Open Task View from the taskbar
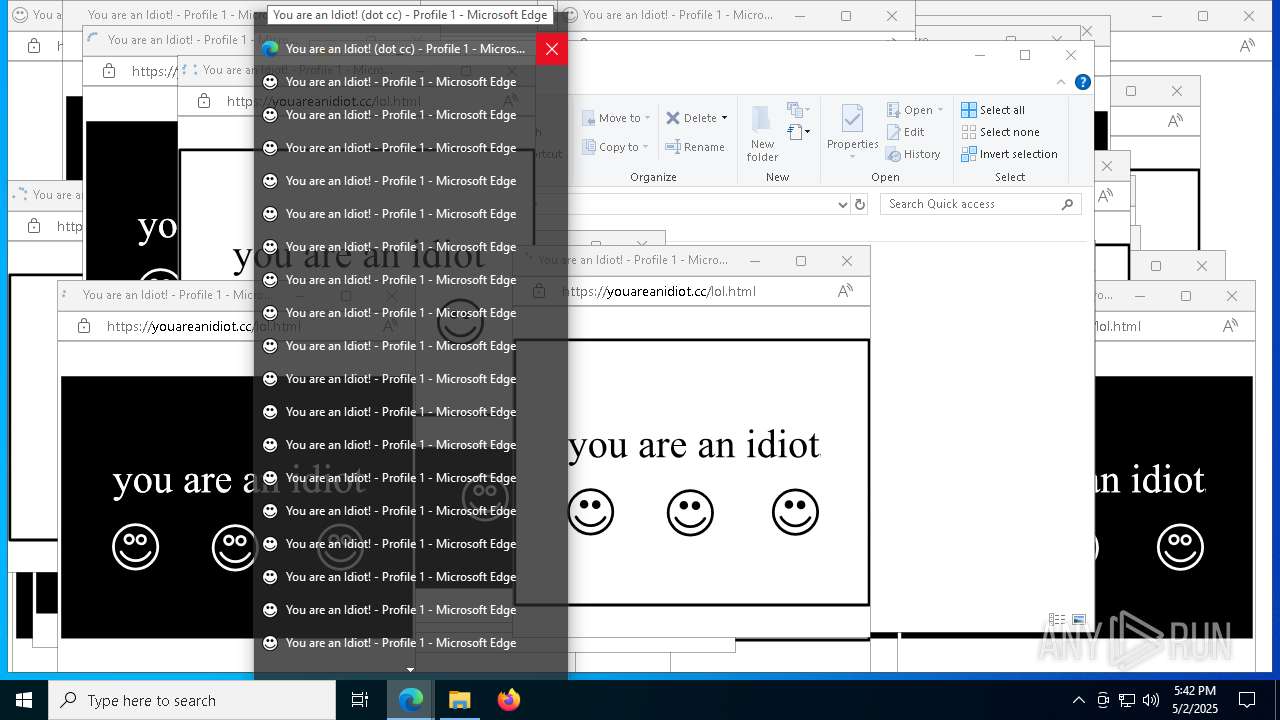 tap(360, 700)
